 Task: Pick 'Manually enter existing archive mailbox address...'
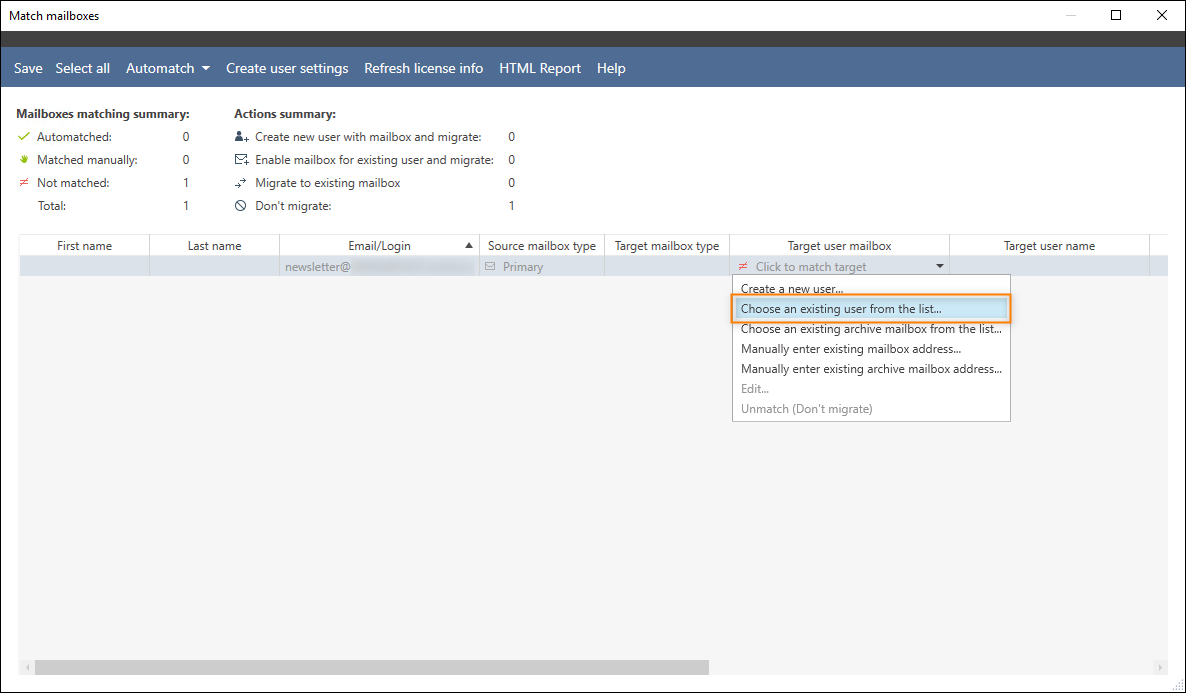pyautogui.click(x=871, y=369)
